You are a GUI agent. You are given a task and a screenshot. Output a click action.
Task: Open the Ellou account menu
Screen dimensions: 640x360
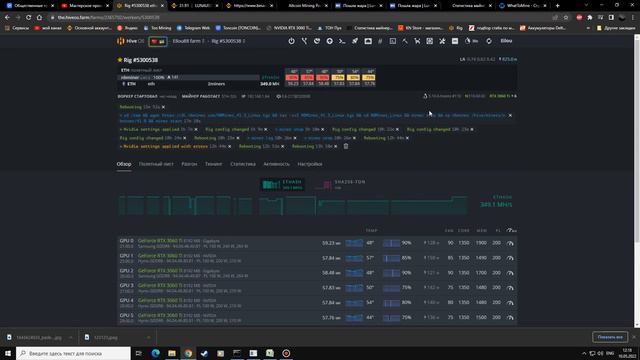click(506, 41)
